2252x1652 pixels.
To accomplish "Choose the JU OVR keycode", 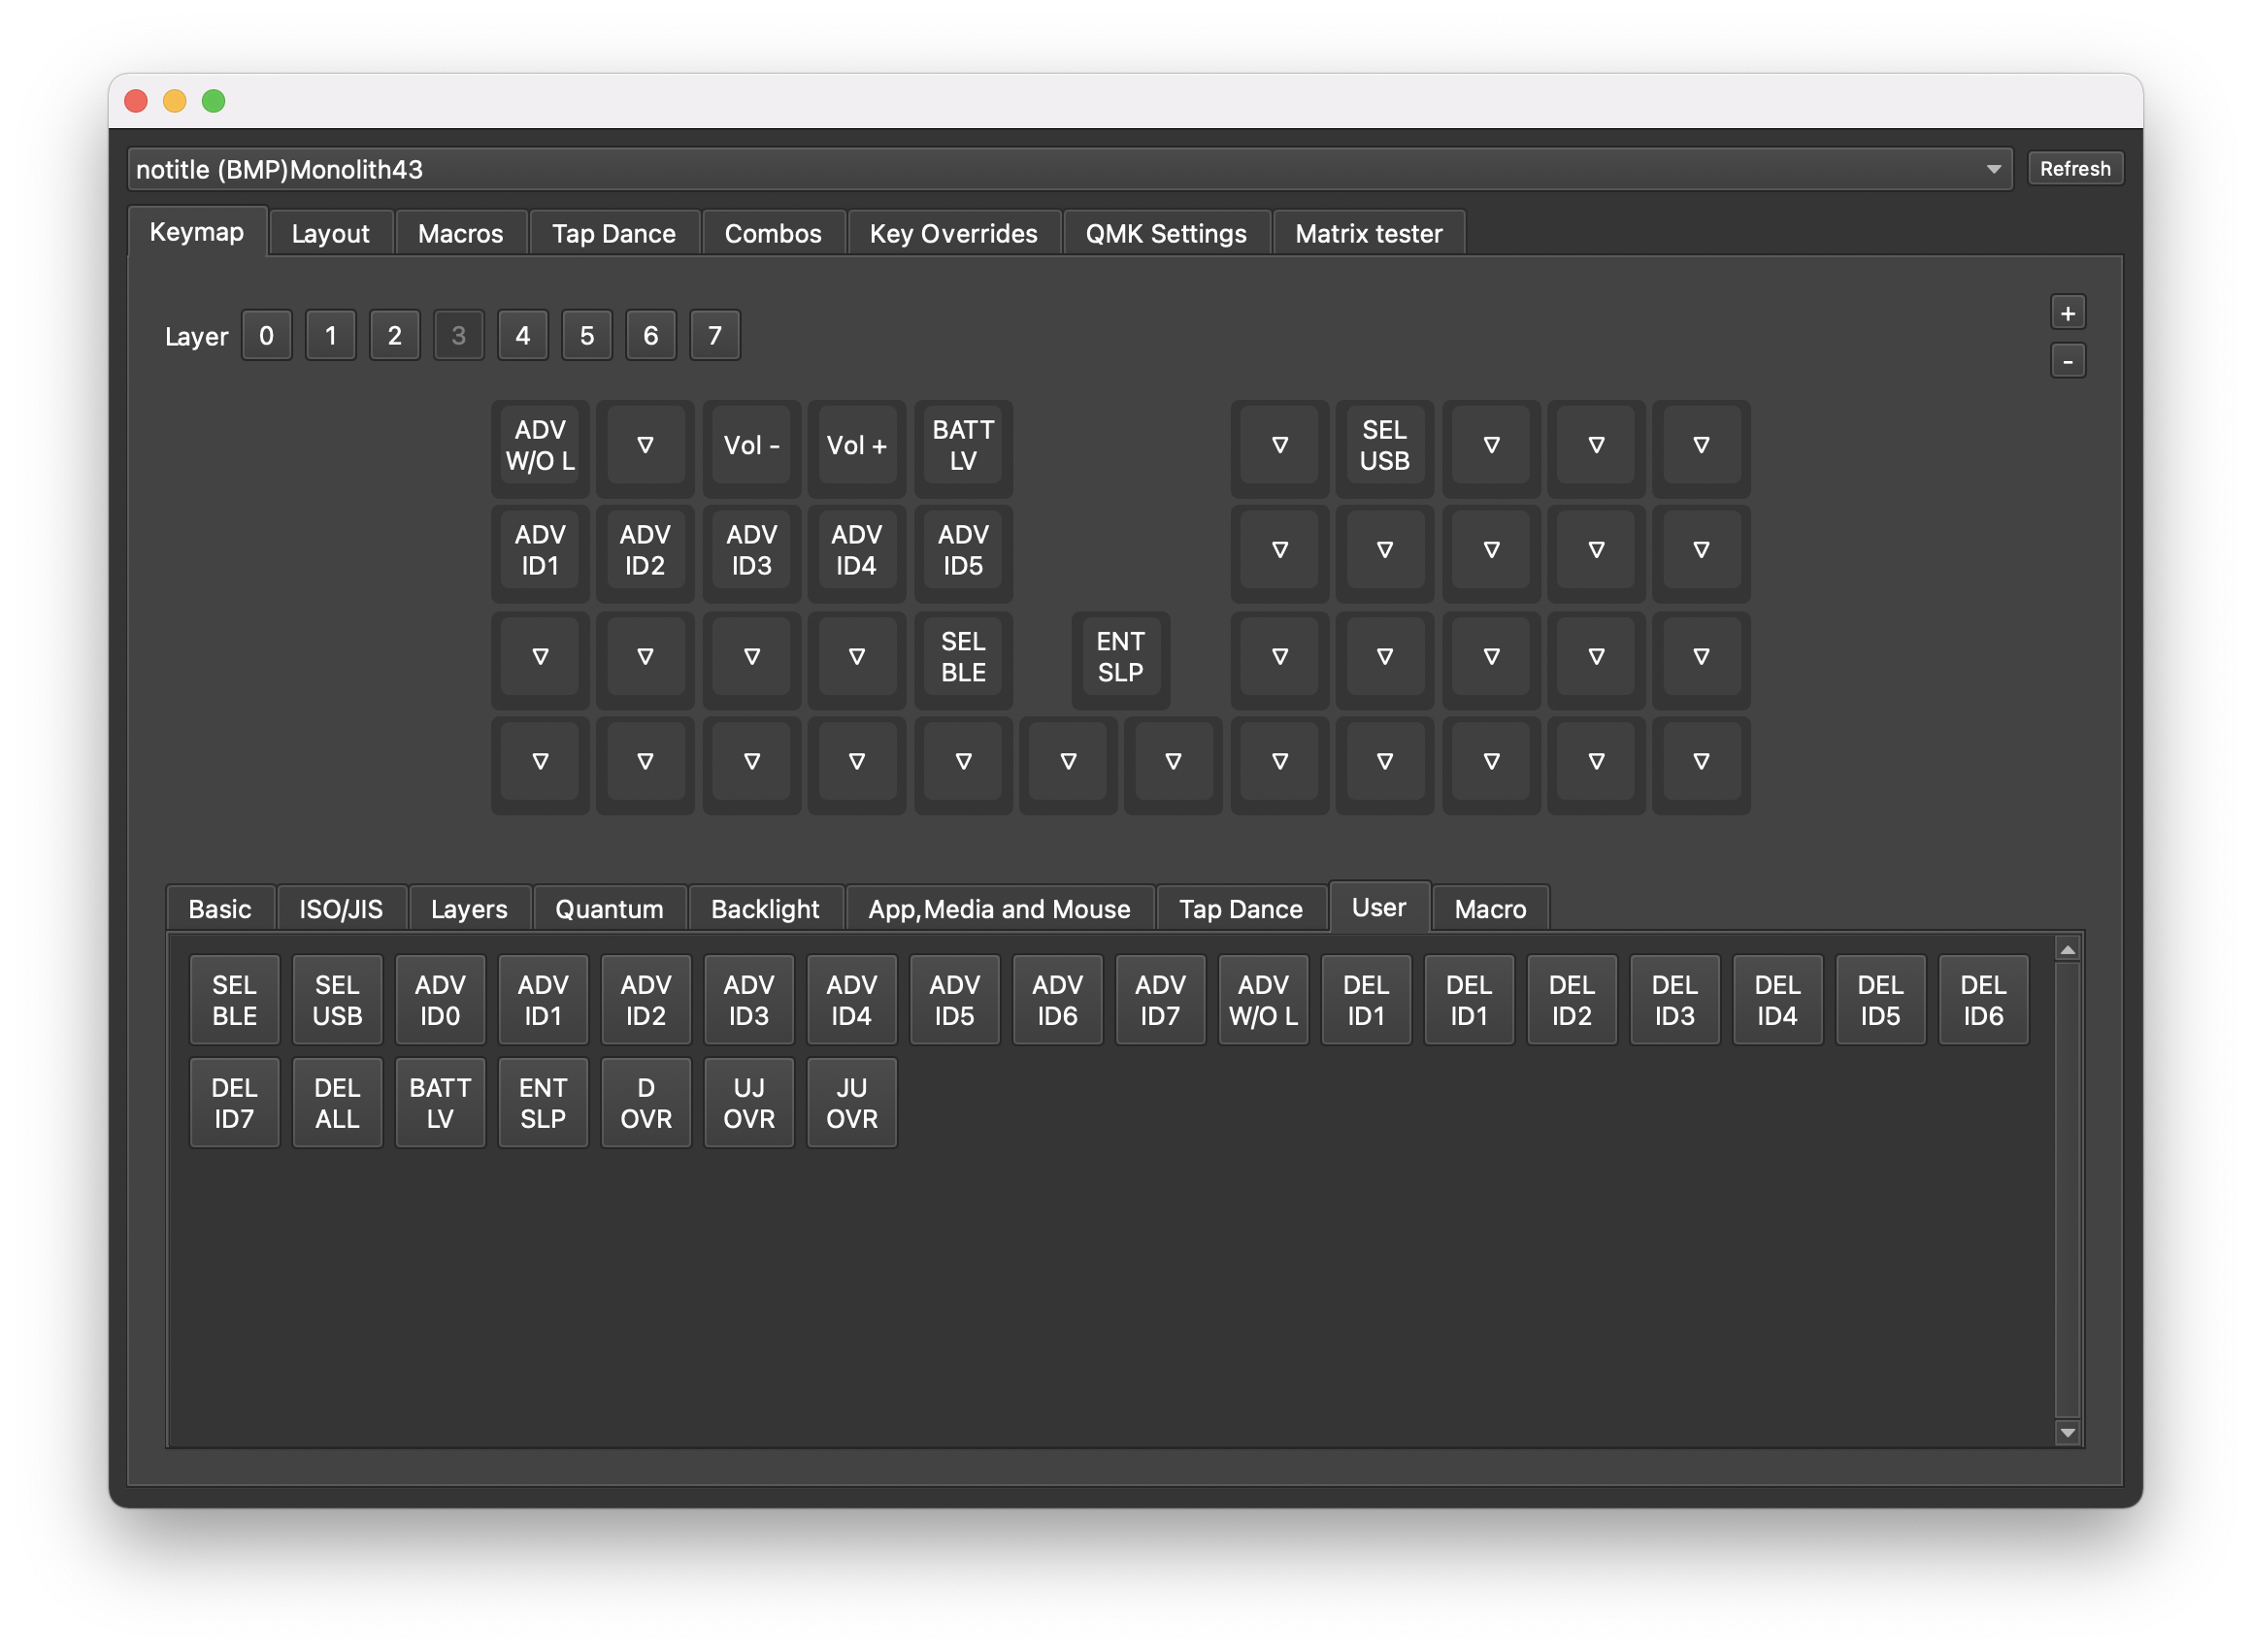I will click(851, 1103).
